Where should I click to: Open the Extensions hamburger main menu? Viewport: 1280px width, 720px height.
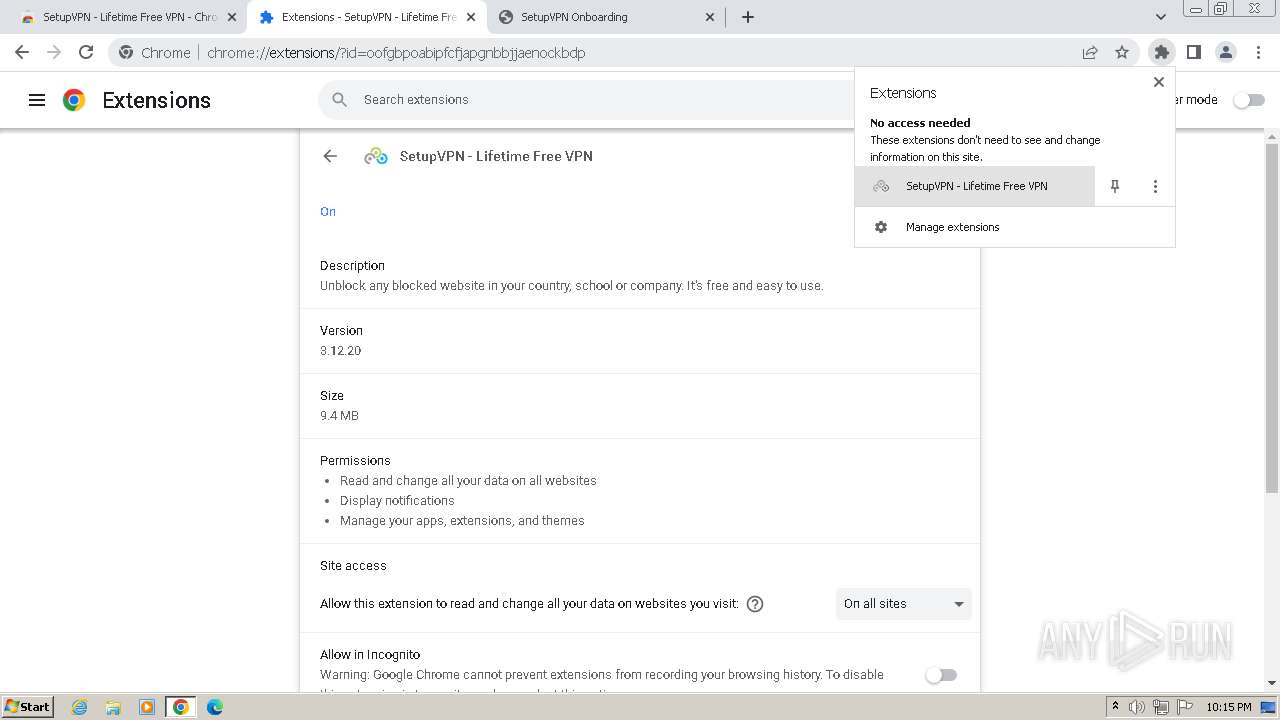click(x=37, y=100)
